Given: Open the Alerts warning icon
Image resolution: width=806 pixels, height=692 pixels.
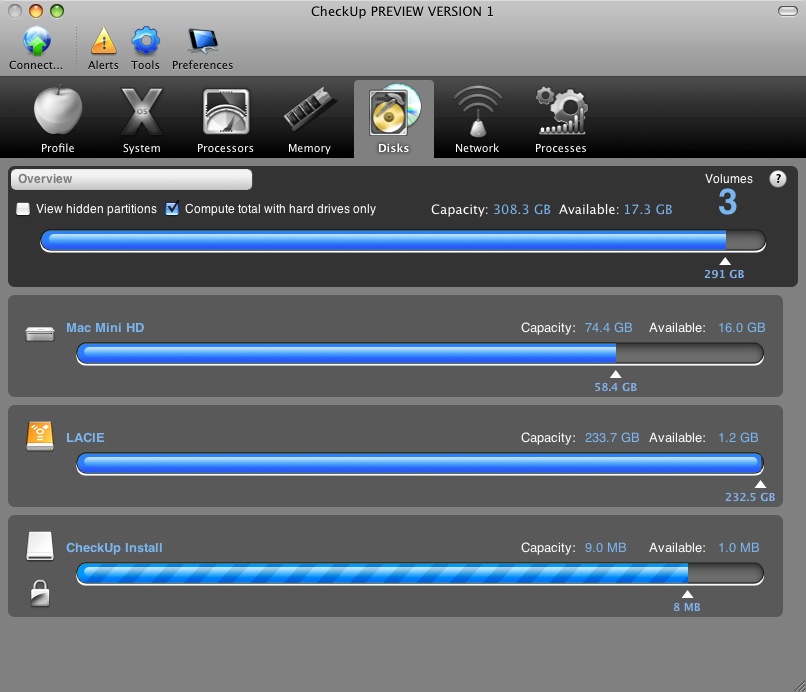Looking at the screenshot, I should 103,41.
